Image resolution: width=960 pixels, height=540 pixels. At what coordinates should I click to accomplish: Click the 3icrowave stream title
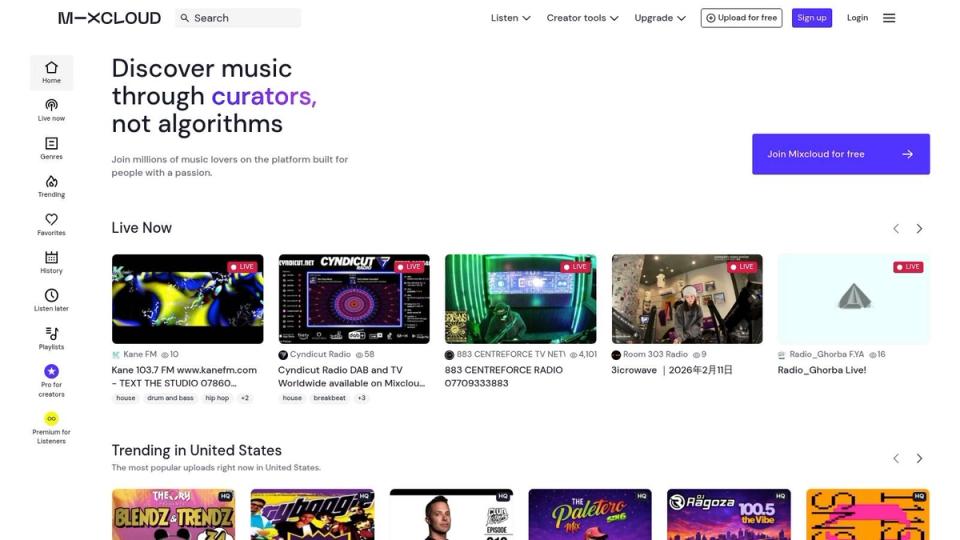point(672,370)
